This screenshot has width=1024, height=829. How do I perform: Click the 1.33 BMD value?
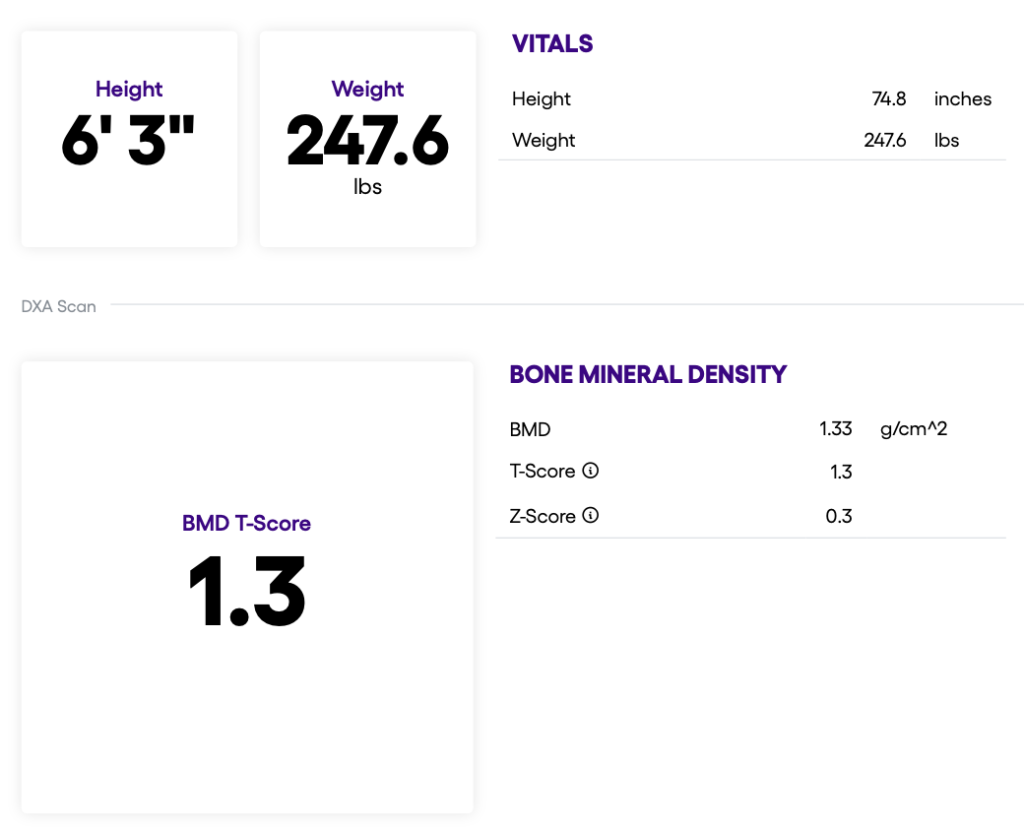tap(835, 429)
